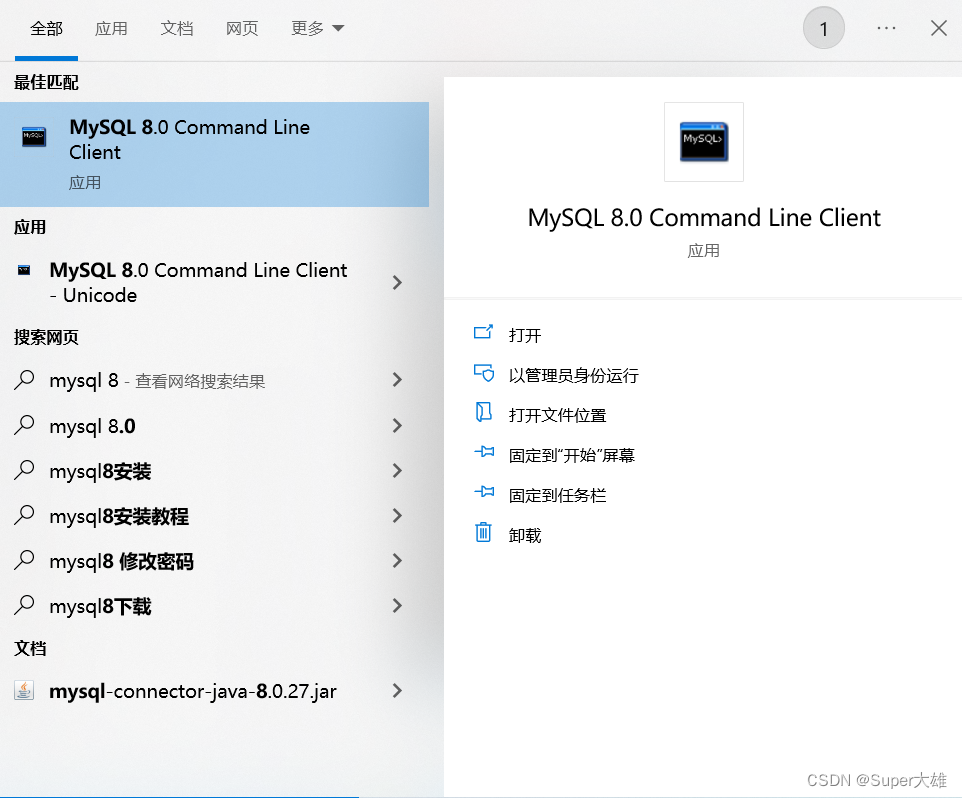The image size is (962, 798).
Task: Switch to the 全部 tab
Action: [46, 28]
